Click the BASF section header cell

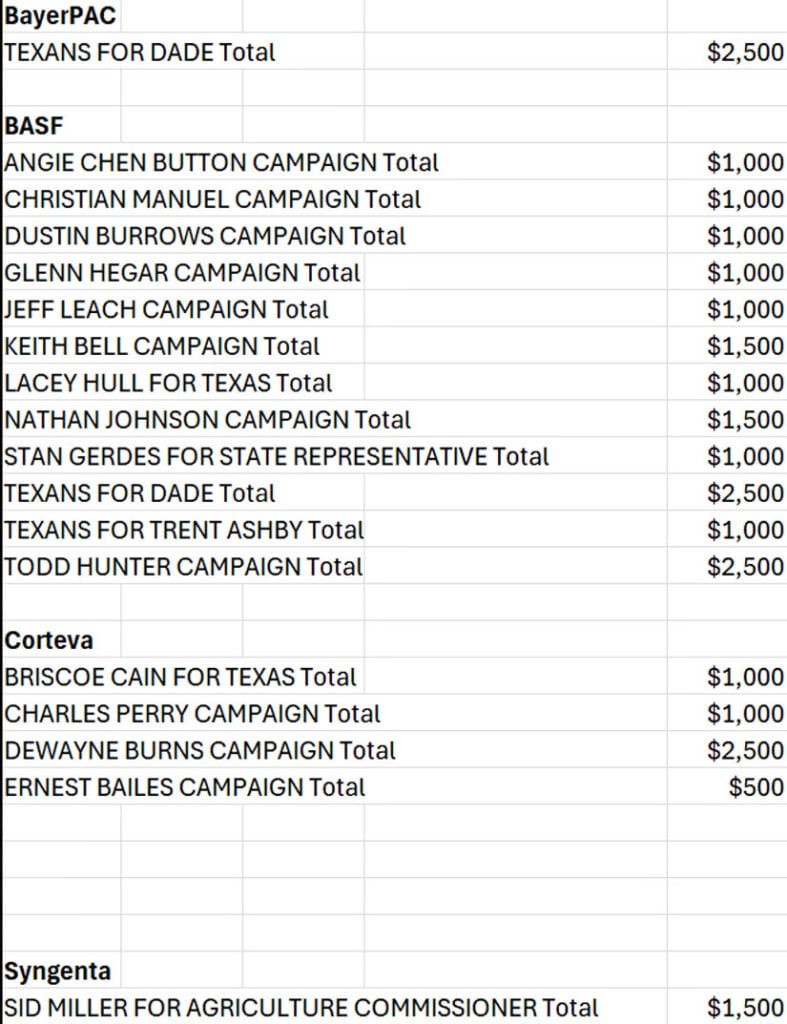(34, 125)
